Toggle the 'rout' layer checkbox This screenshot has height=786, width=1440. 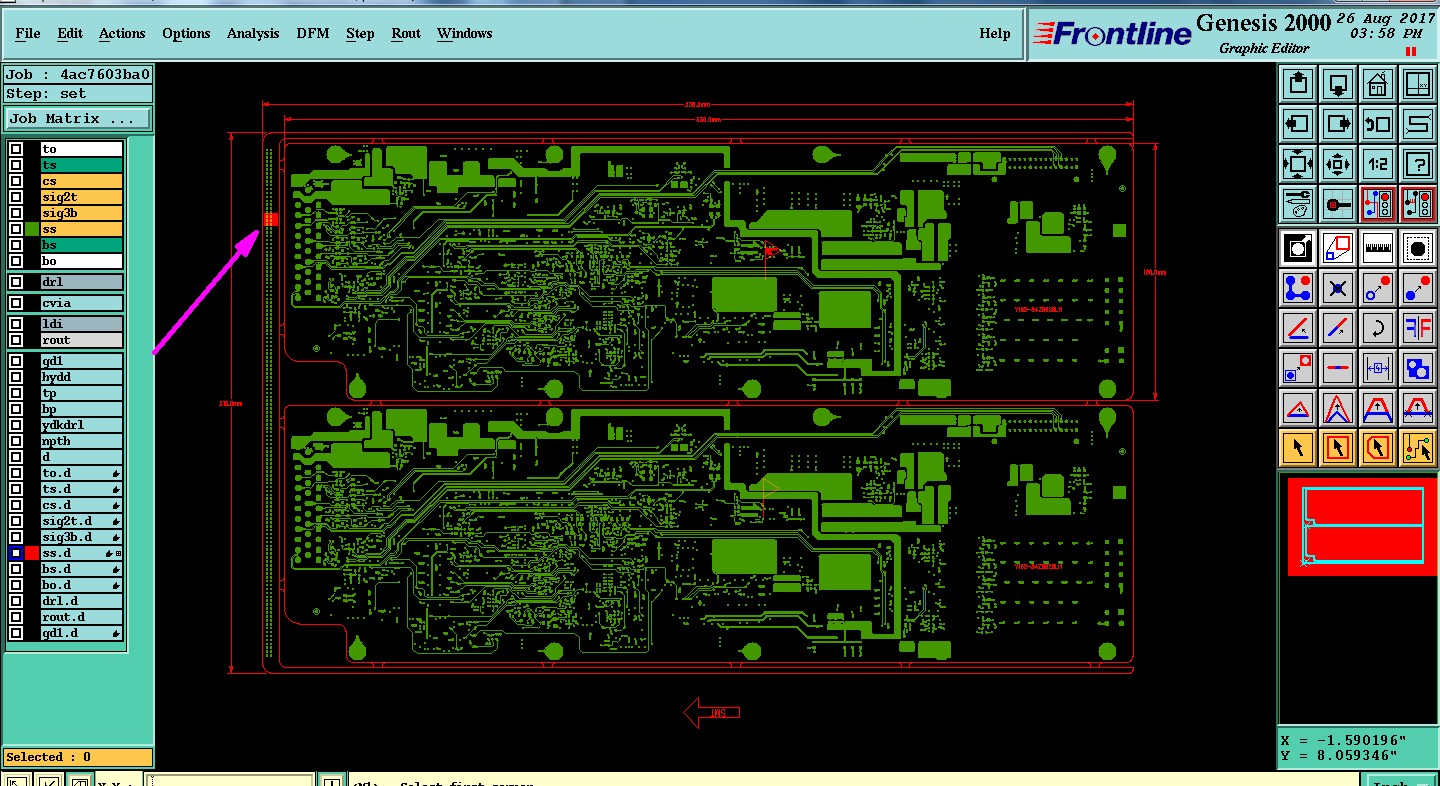coord(16,340)
